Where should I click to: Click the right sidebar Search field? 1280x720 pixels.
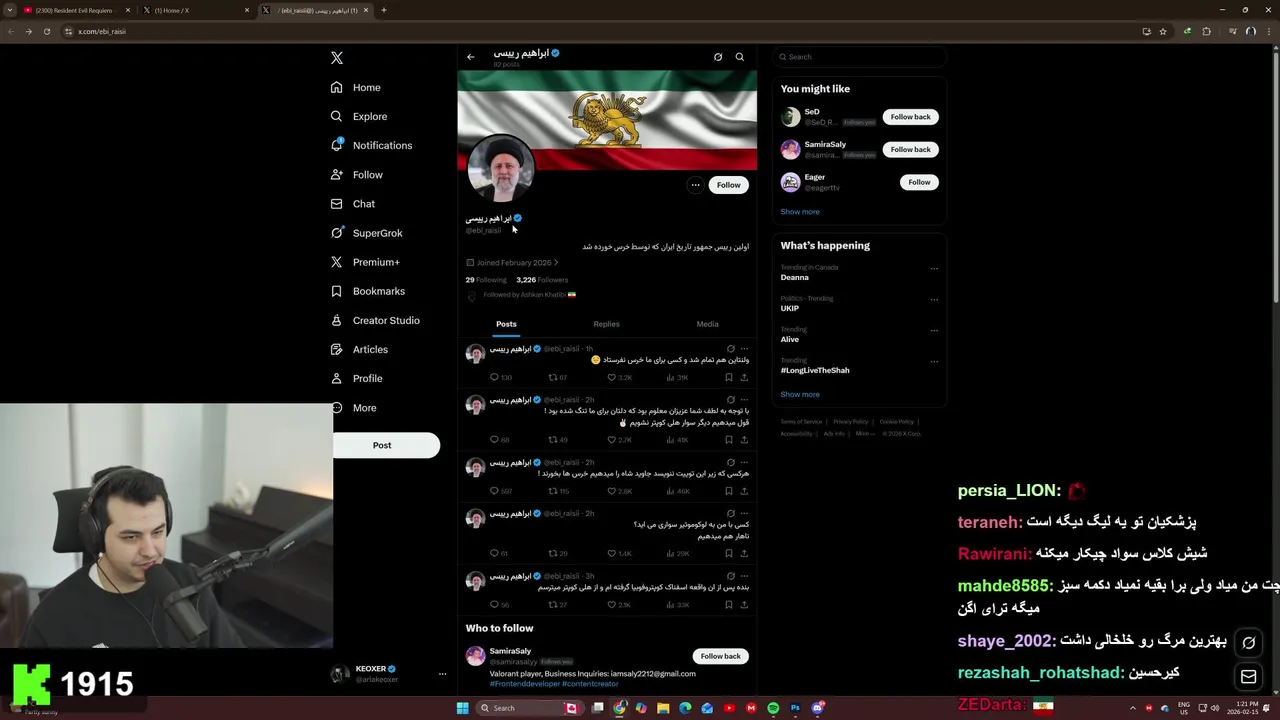(x=859, y=57)
